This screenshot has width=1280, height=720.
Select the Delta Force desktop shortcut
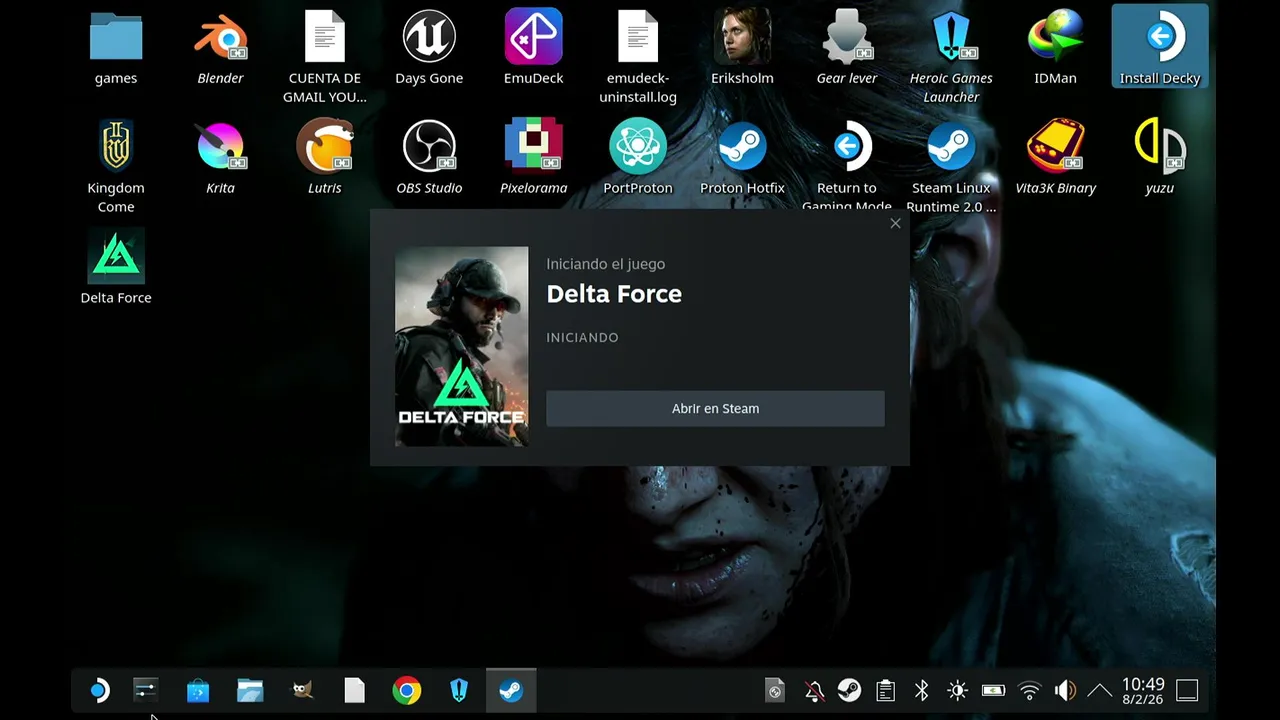(x=116, y=267)
